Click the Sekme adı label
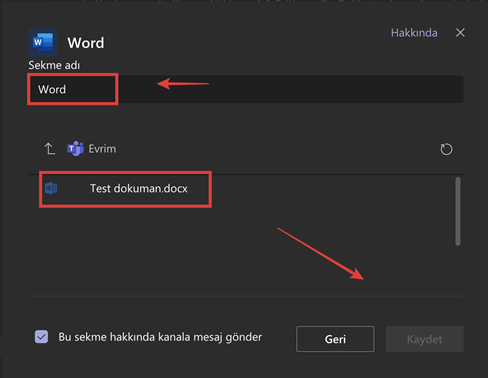 54,65
